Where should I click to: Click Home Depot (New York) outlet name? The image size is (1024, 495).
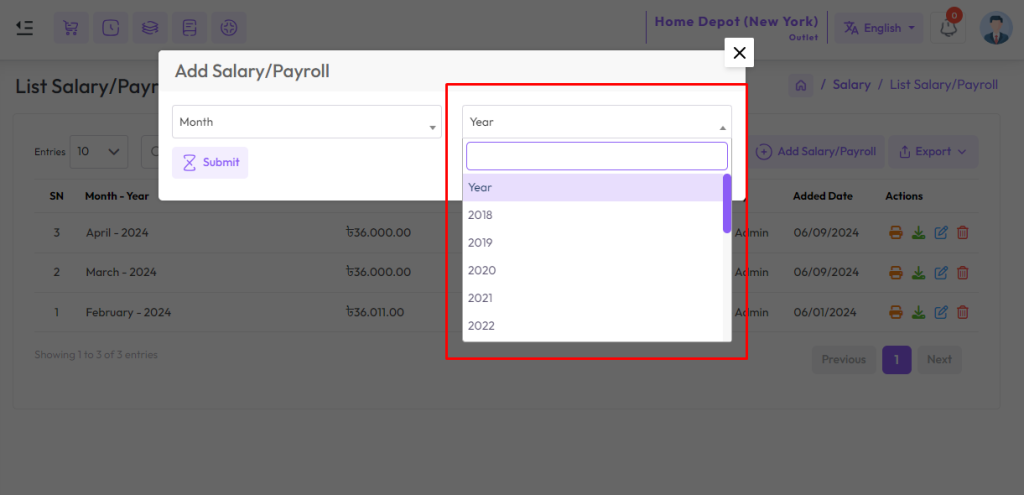736,22
